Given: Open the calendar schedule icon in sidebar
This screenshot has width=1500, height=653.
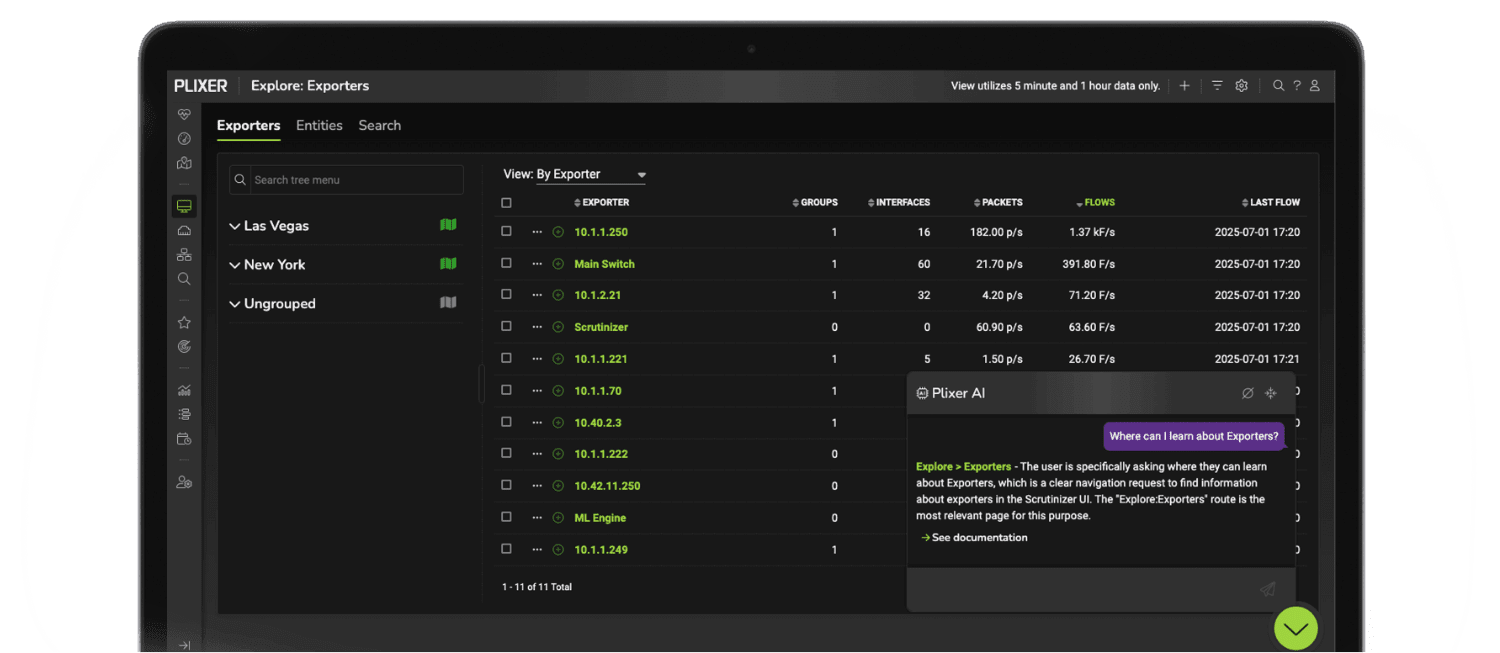Looking at the screenshot, I should pyautogui.click(x=184, y=439).
